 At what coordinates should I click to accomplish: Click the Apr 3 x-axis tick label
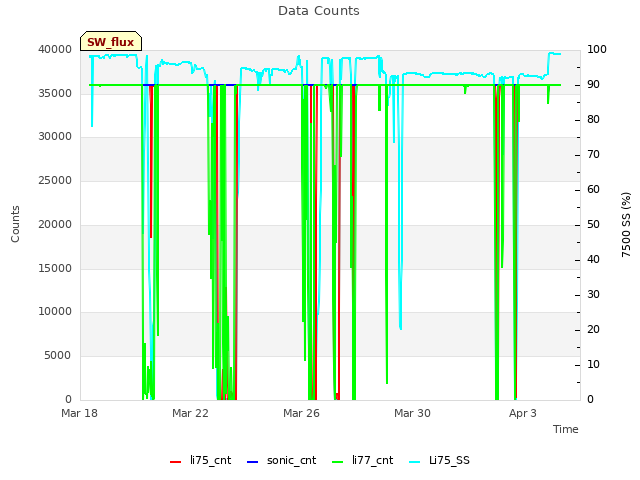coord(523,413)
